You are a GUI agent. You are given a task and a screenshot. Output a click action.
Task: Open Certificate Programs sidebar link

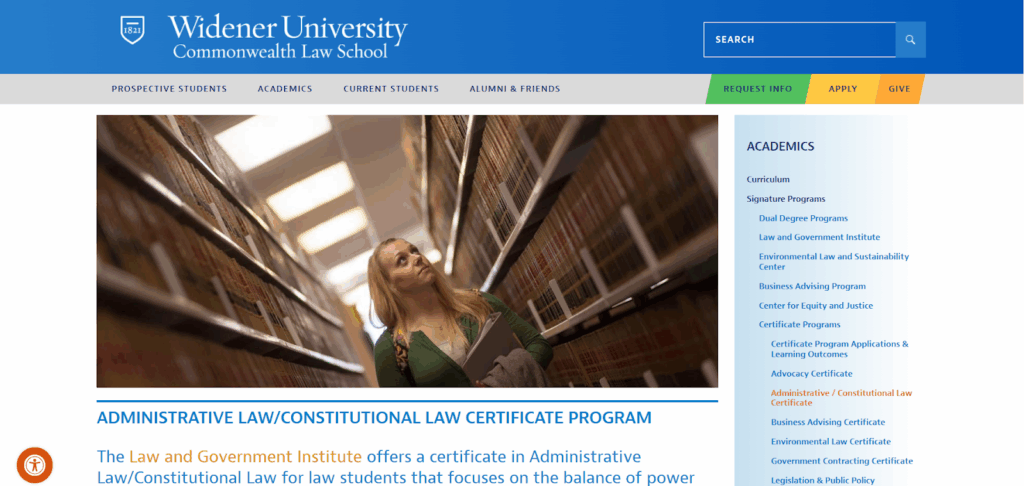coord(799,325)
